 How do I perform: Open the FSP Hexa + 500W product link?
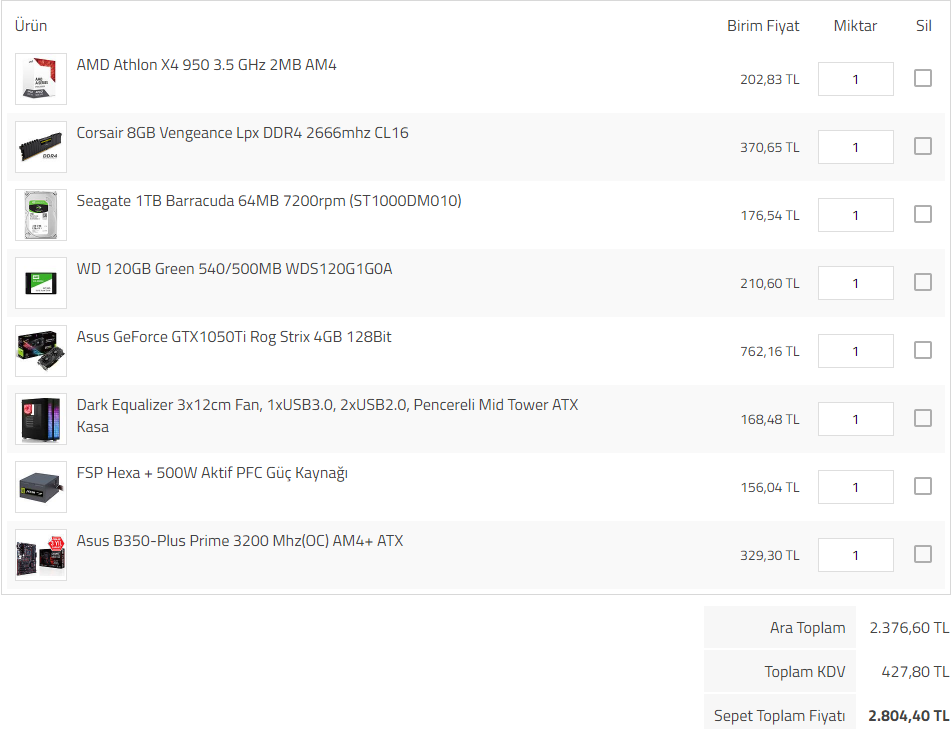pos(212,473)
